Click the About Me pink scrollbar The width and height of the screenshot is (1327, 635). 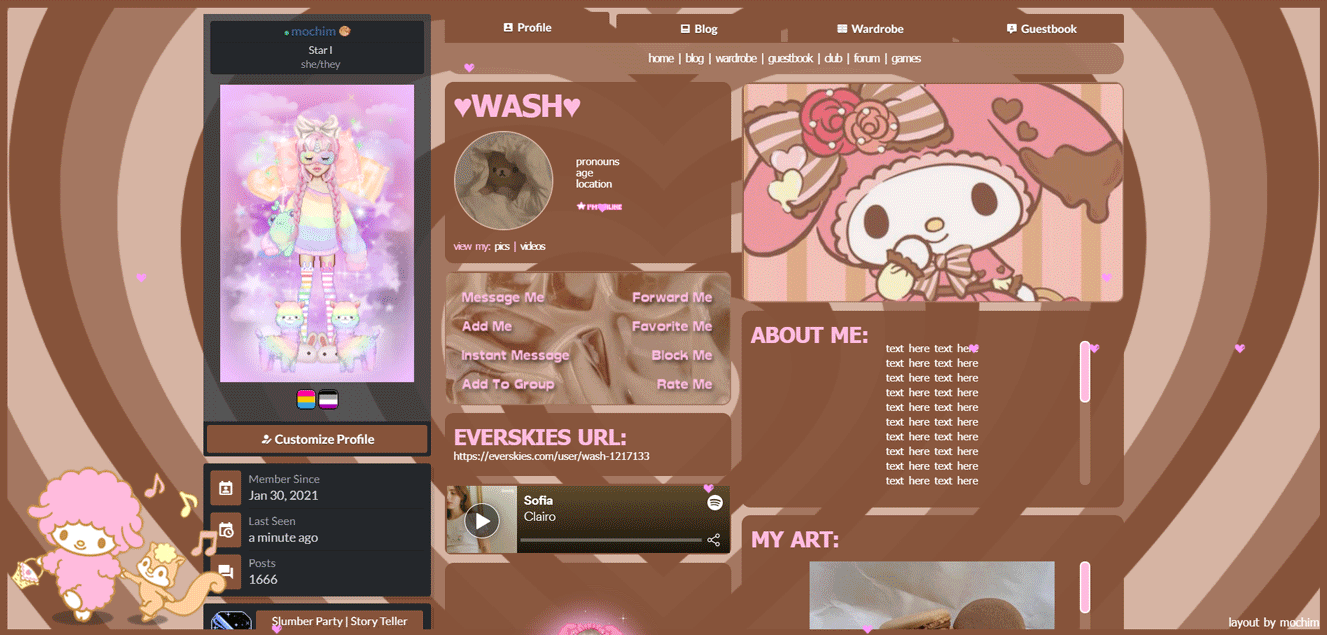[x=1085, y=372]
